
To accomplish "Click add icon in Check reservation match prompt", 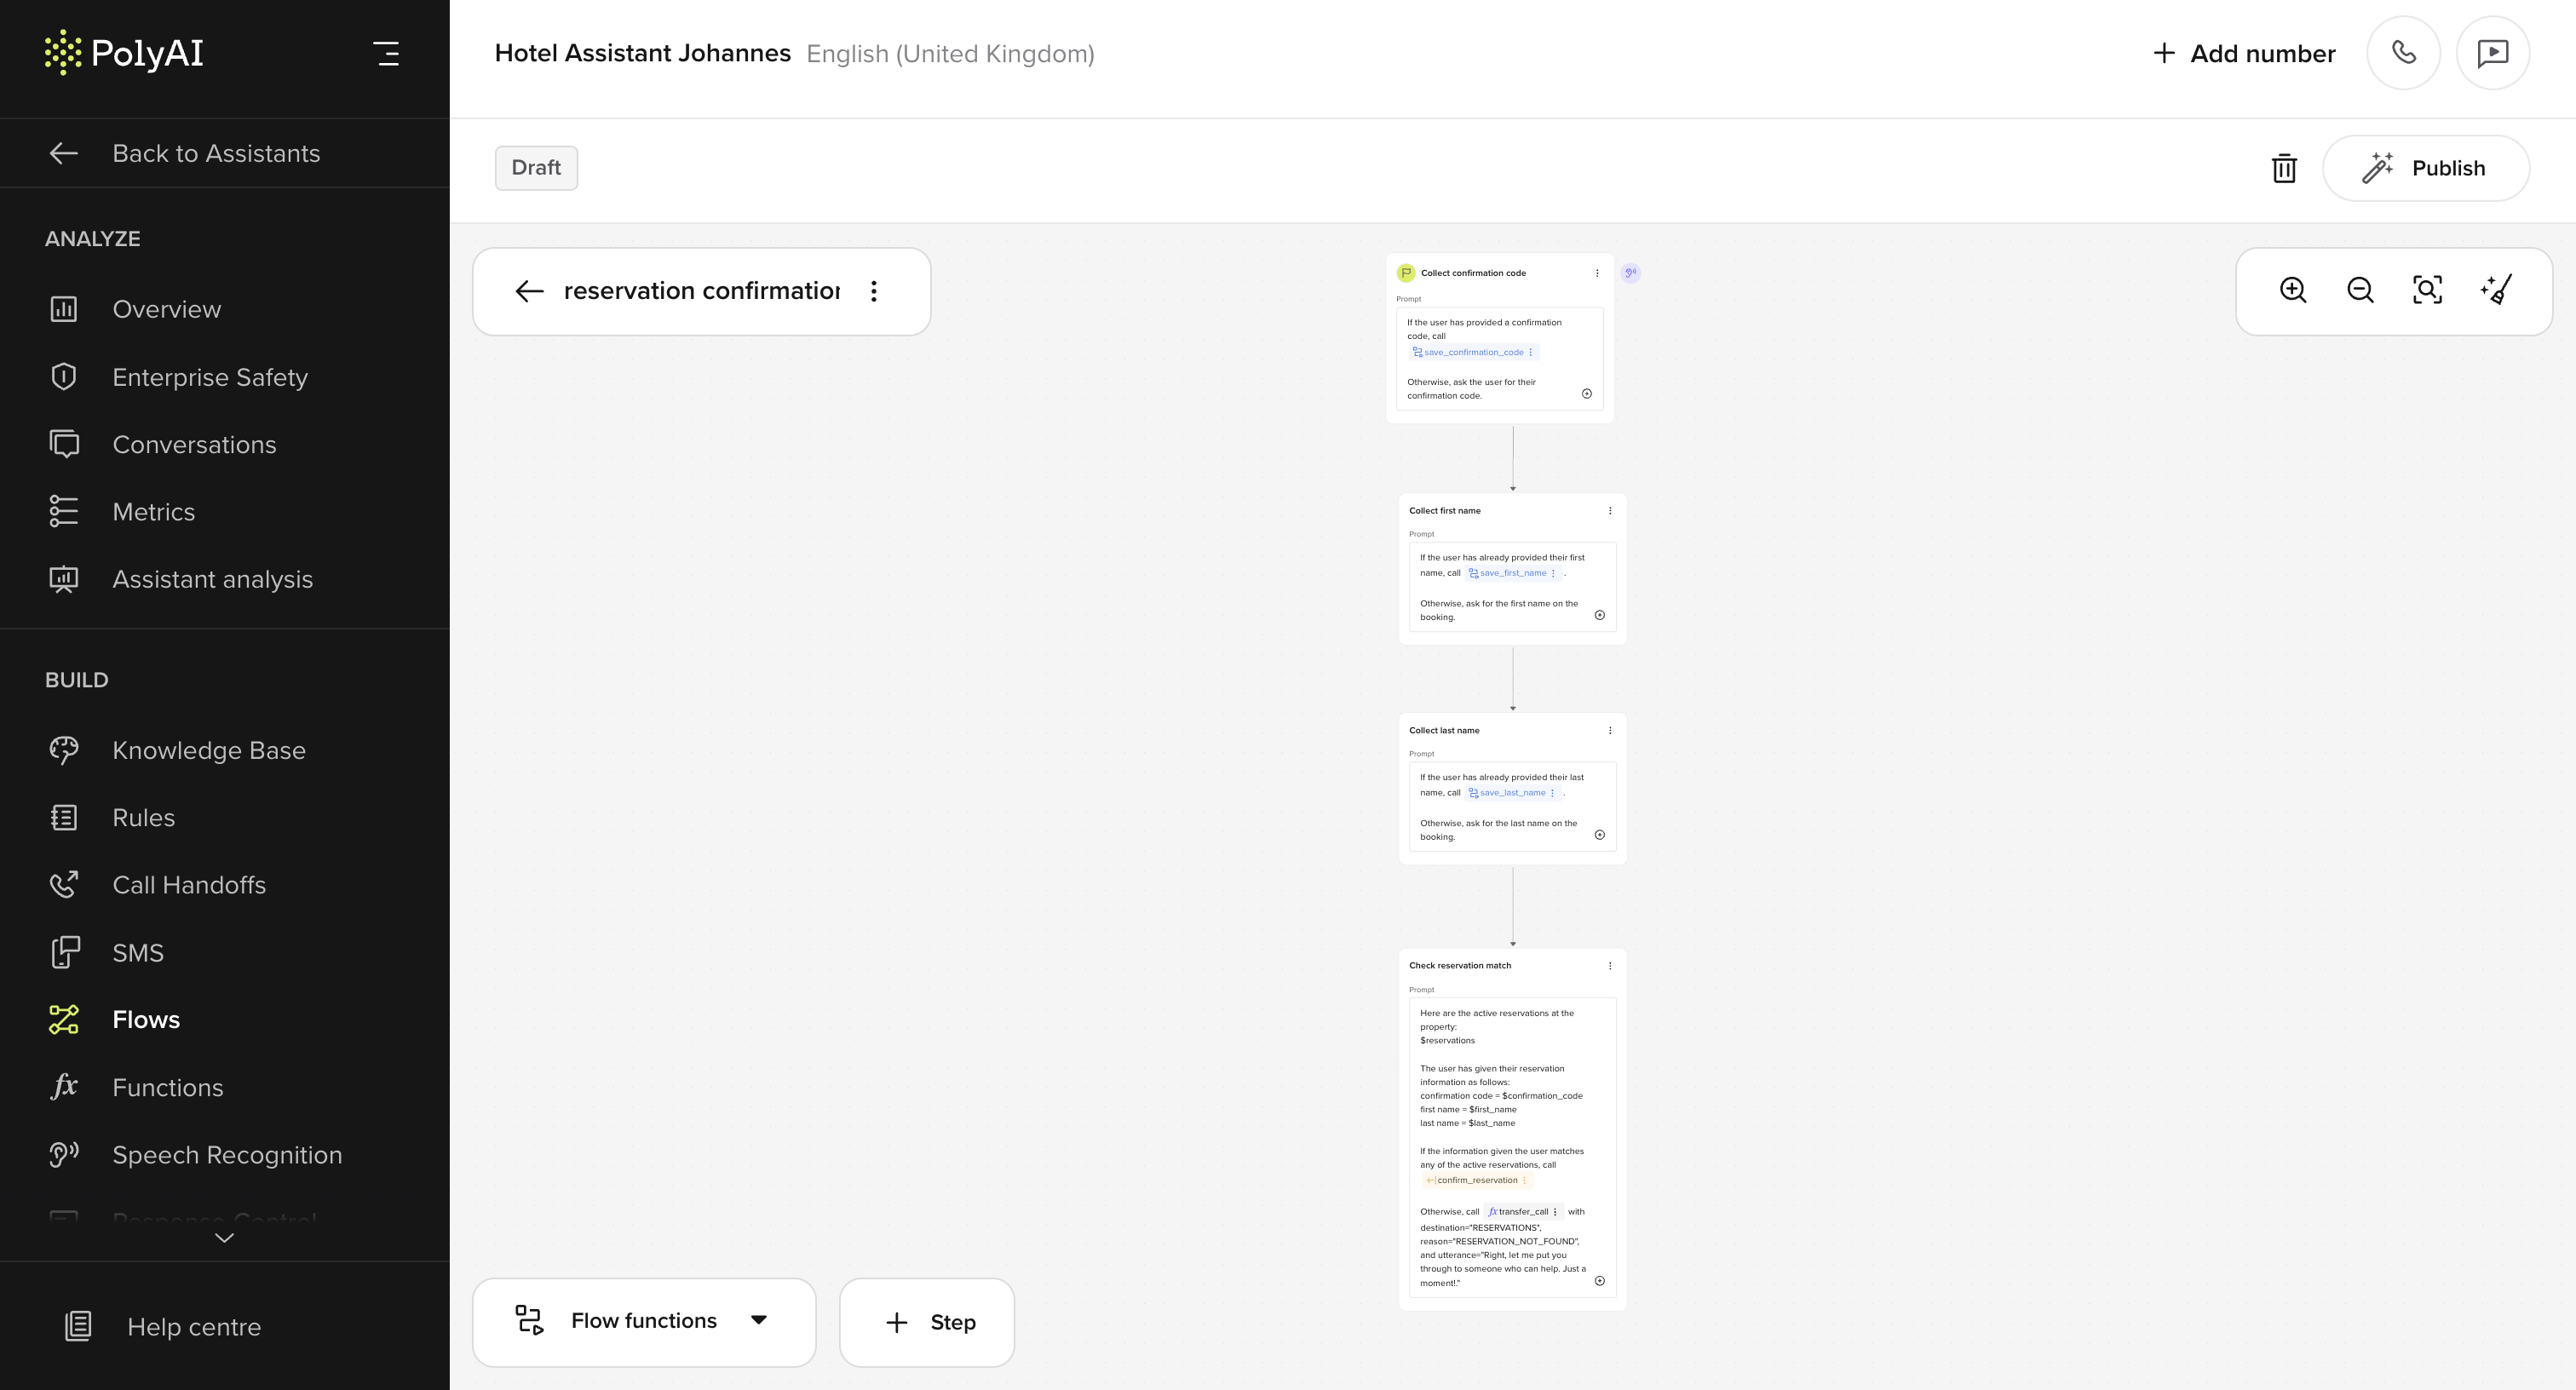I will [x=1600, y=1281].
